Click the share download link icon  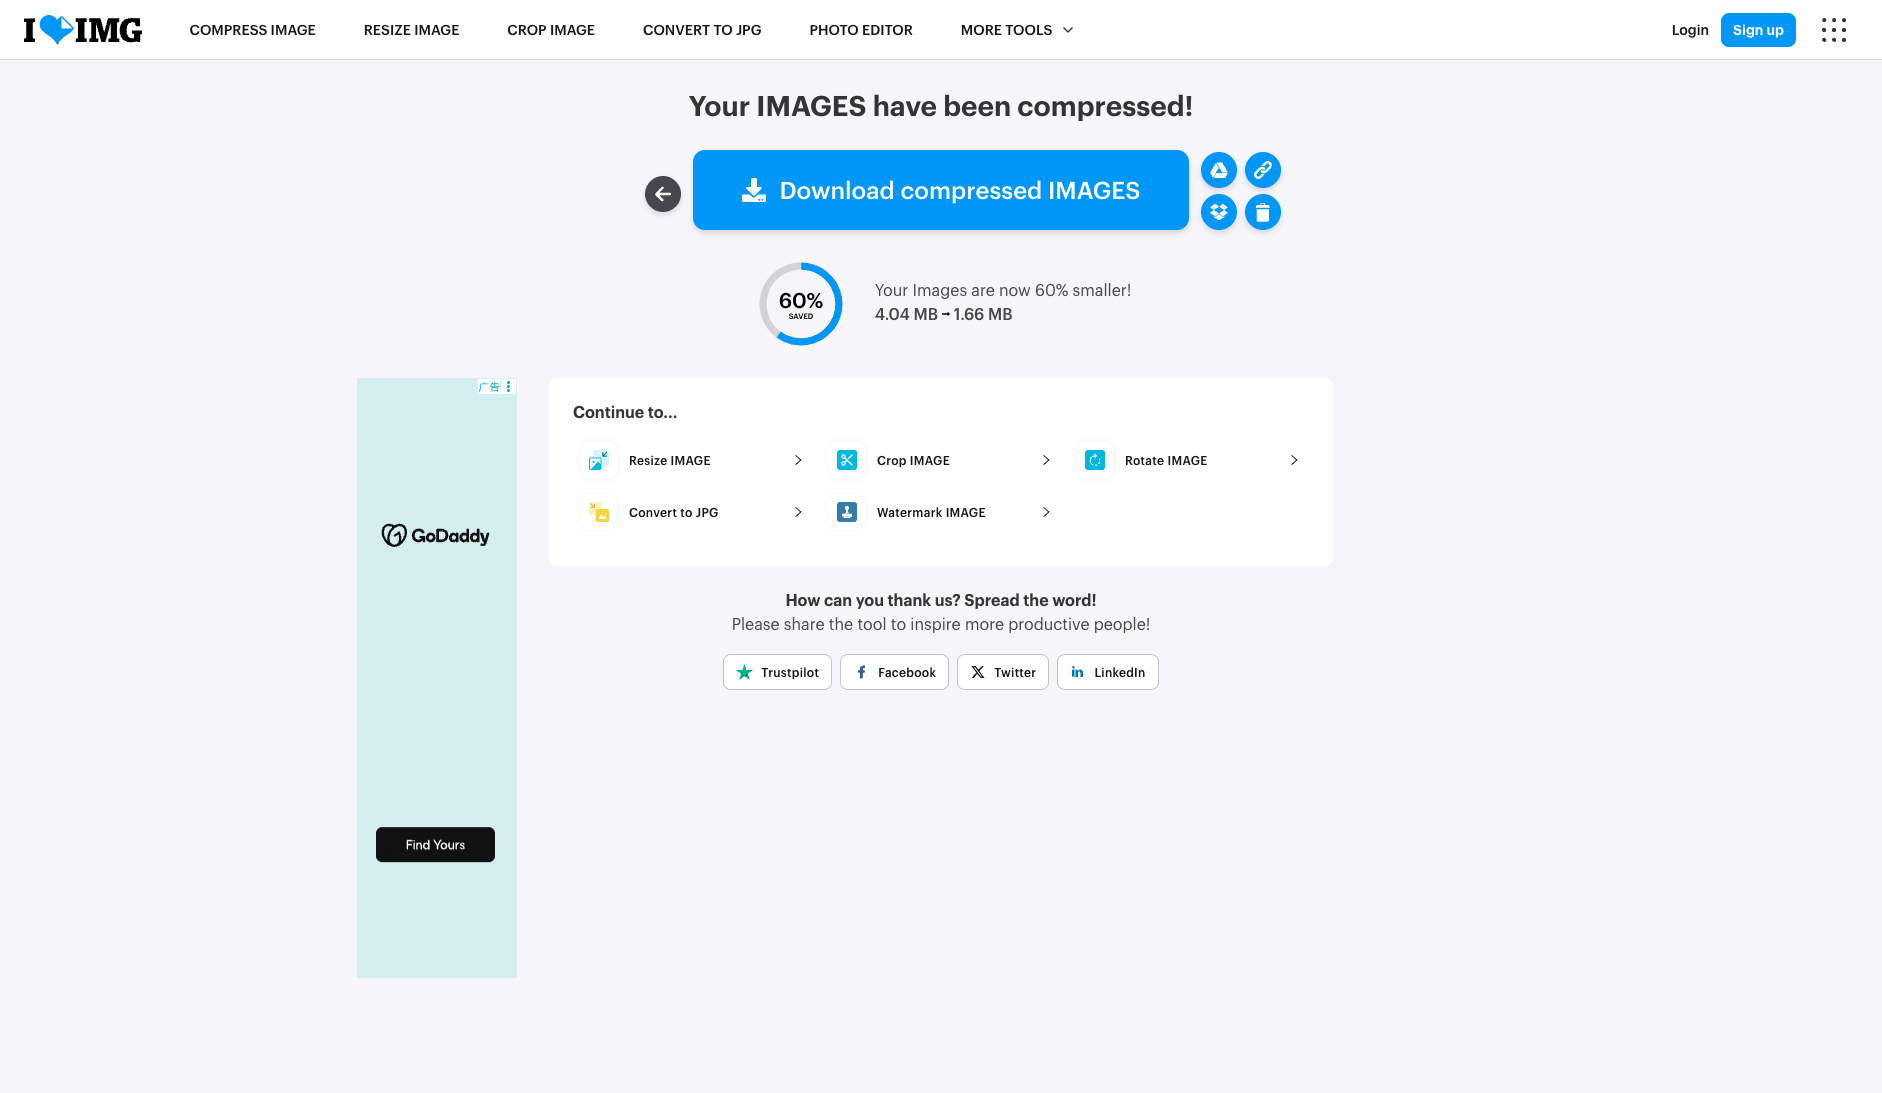[1263, 170]
